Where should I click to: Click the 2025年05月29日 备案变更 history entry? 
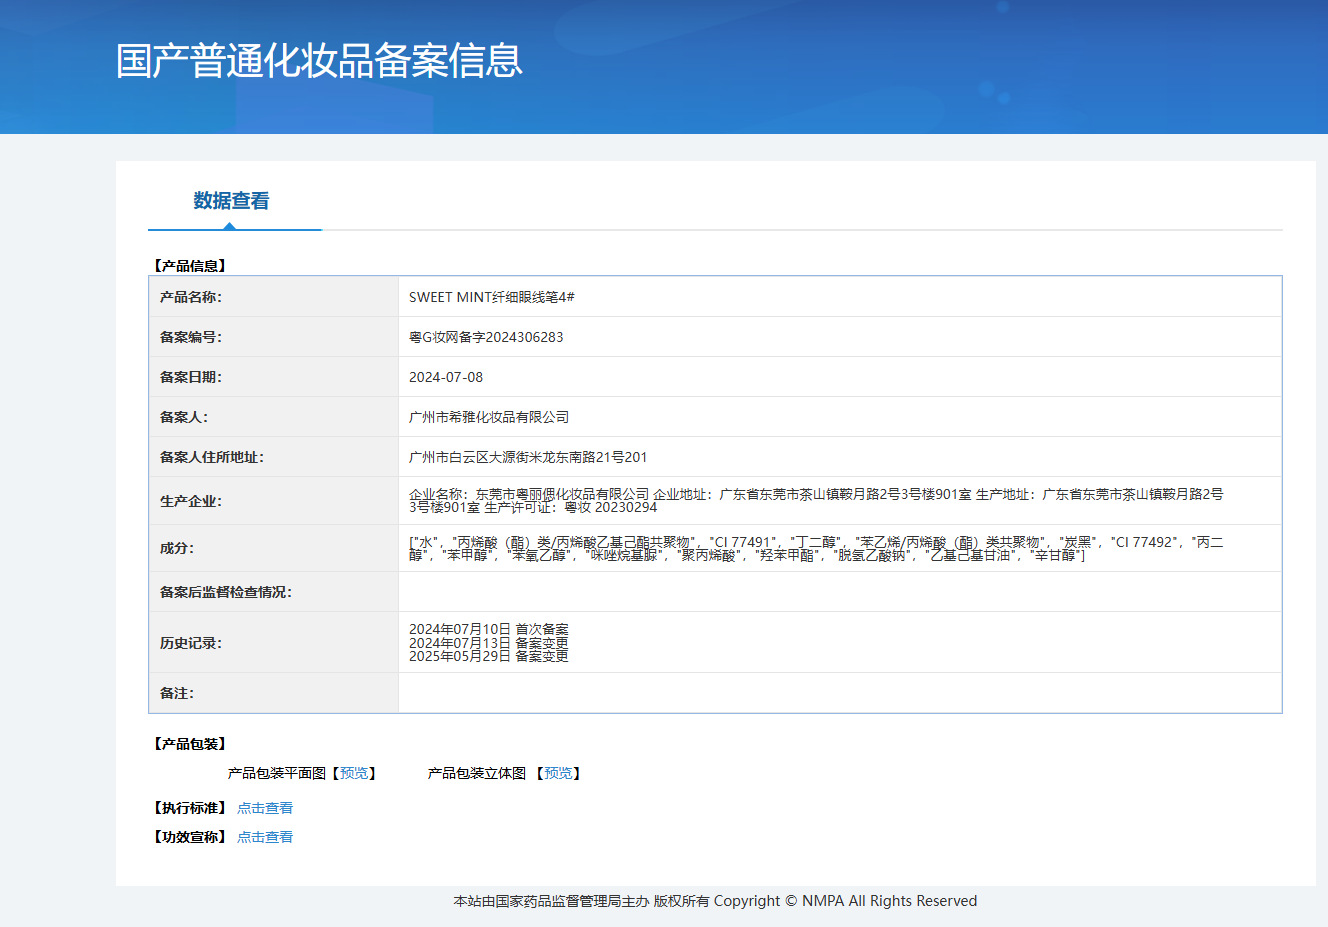[x=489, y=656]
